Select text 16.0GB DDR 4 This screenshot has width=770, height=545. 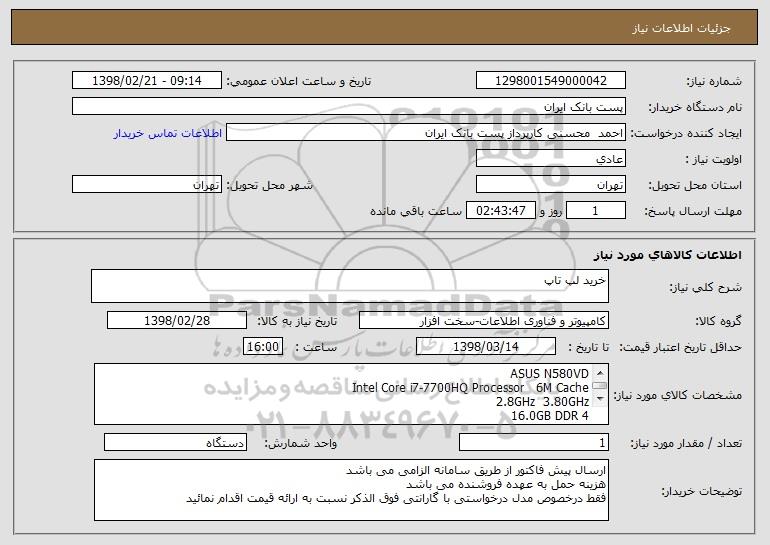pos(550,415)
